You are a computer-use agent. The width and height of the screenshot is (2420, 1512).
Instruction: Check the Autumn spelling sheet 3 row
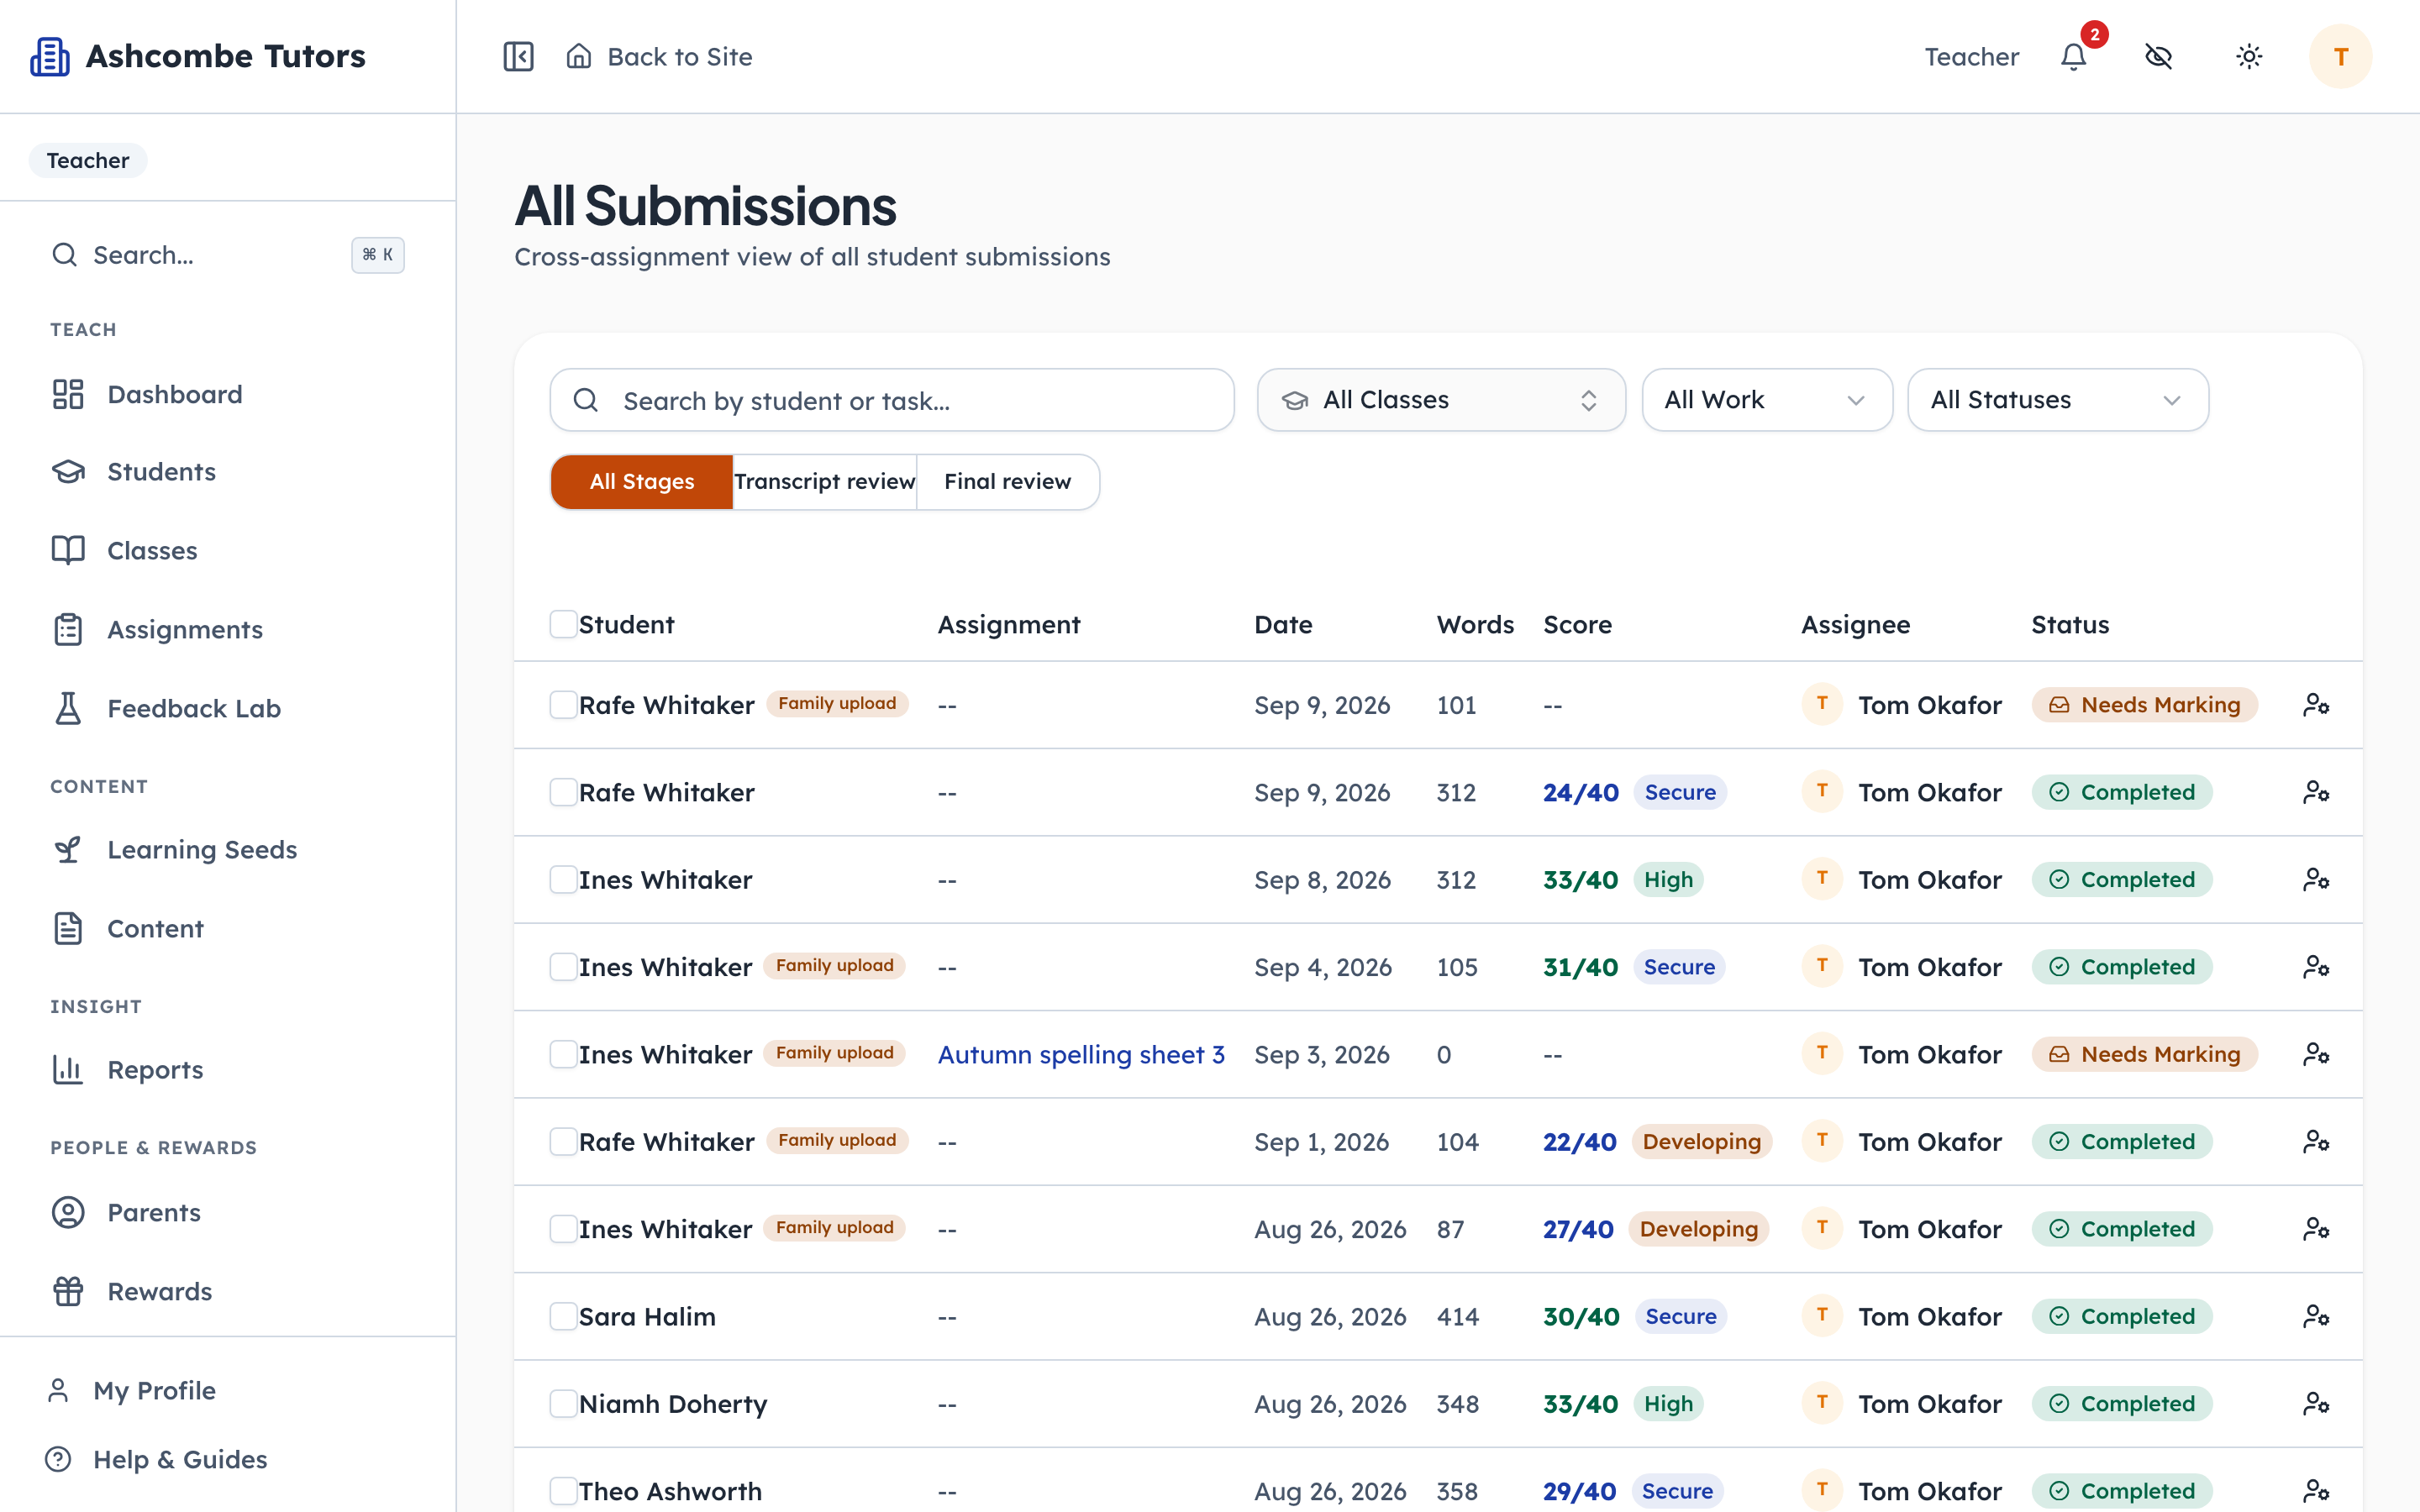pyautogui.click(x=563, y=1054)
